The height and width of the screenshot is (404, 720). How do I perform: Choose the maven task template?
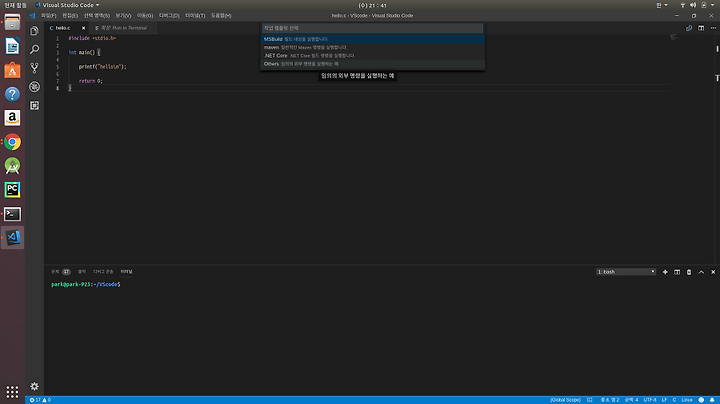[x=372, y=47]
